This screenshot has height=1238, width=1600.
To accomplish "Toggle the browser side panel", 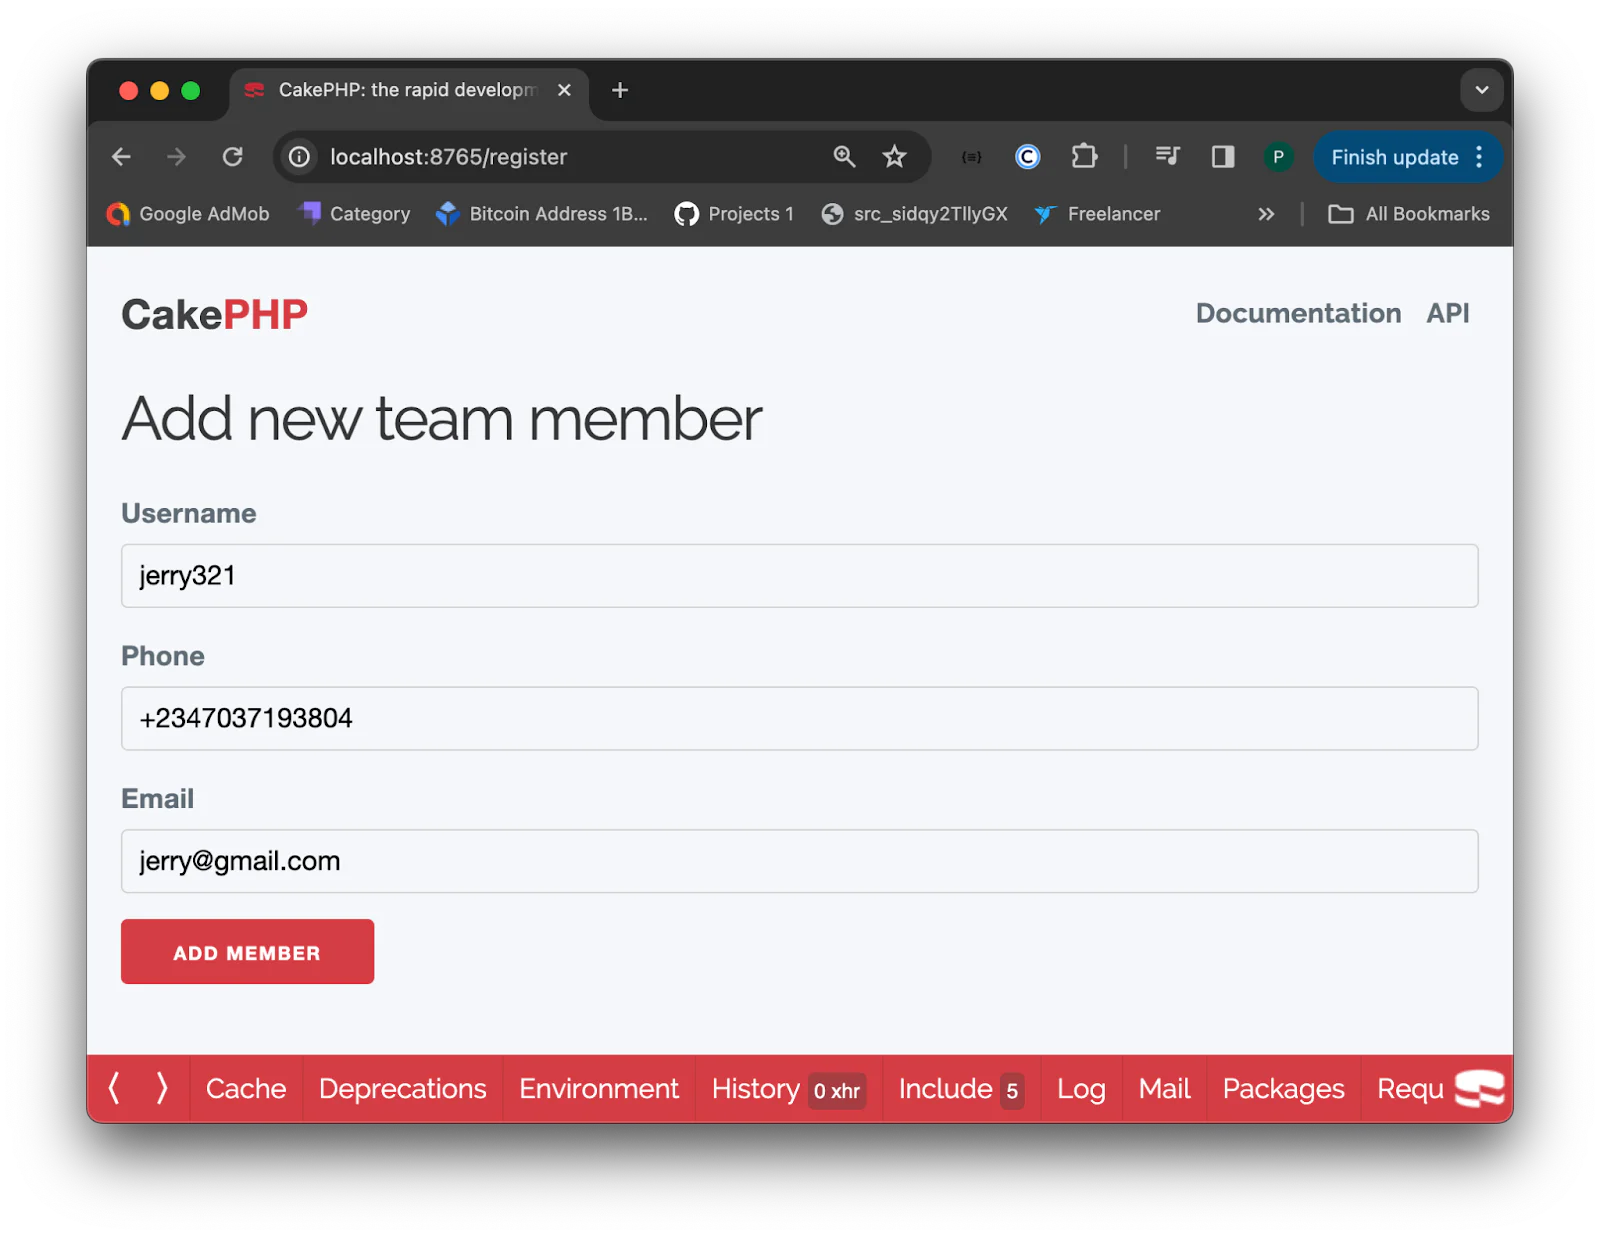I will (1222, 157).
